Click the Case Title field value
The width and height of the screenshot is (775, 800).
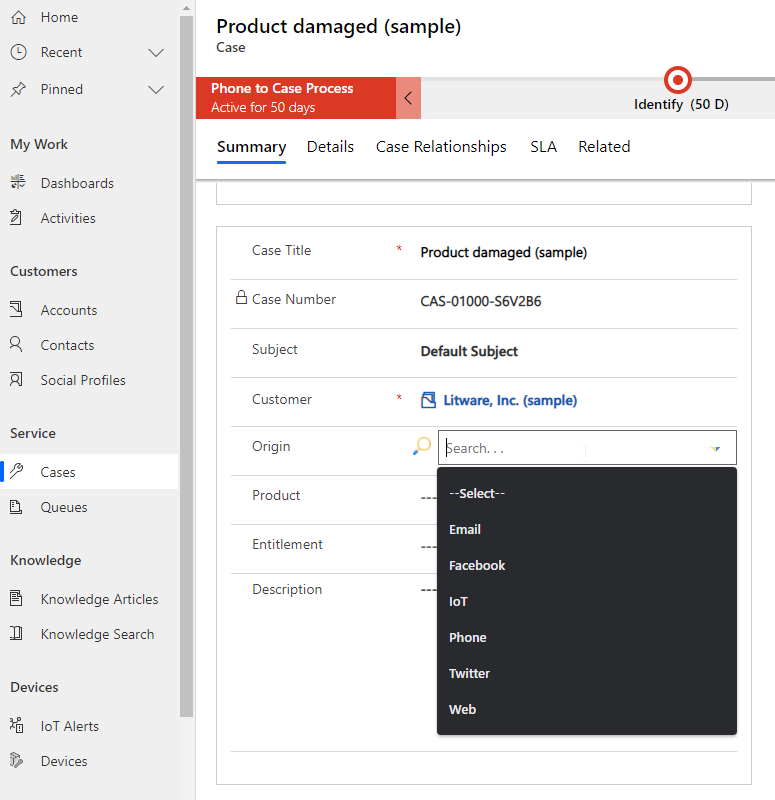coord(504,253)
